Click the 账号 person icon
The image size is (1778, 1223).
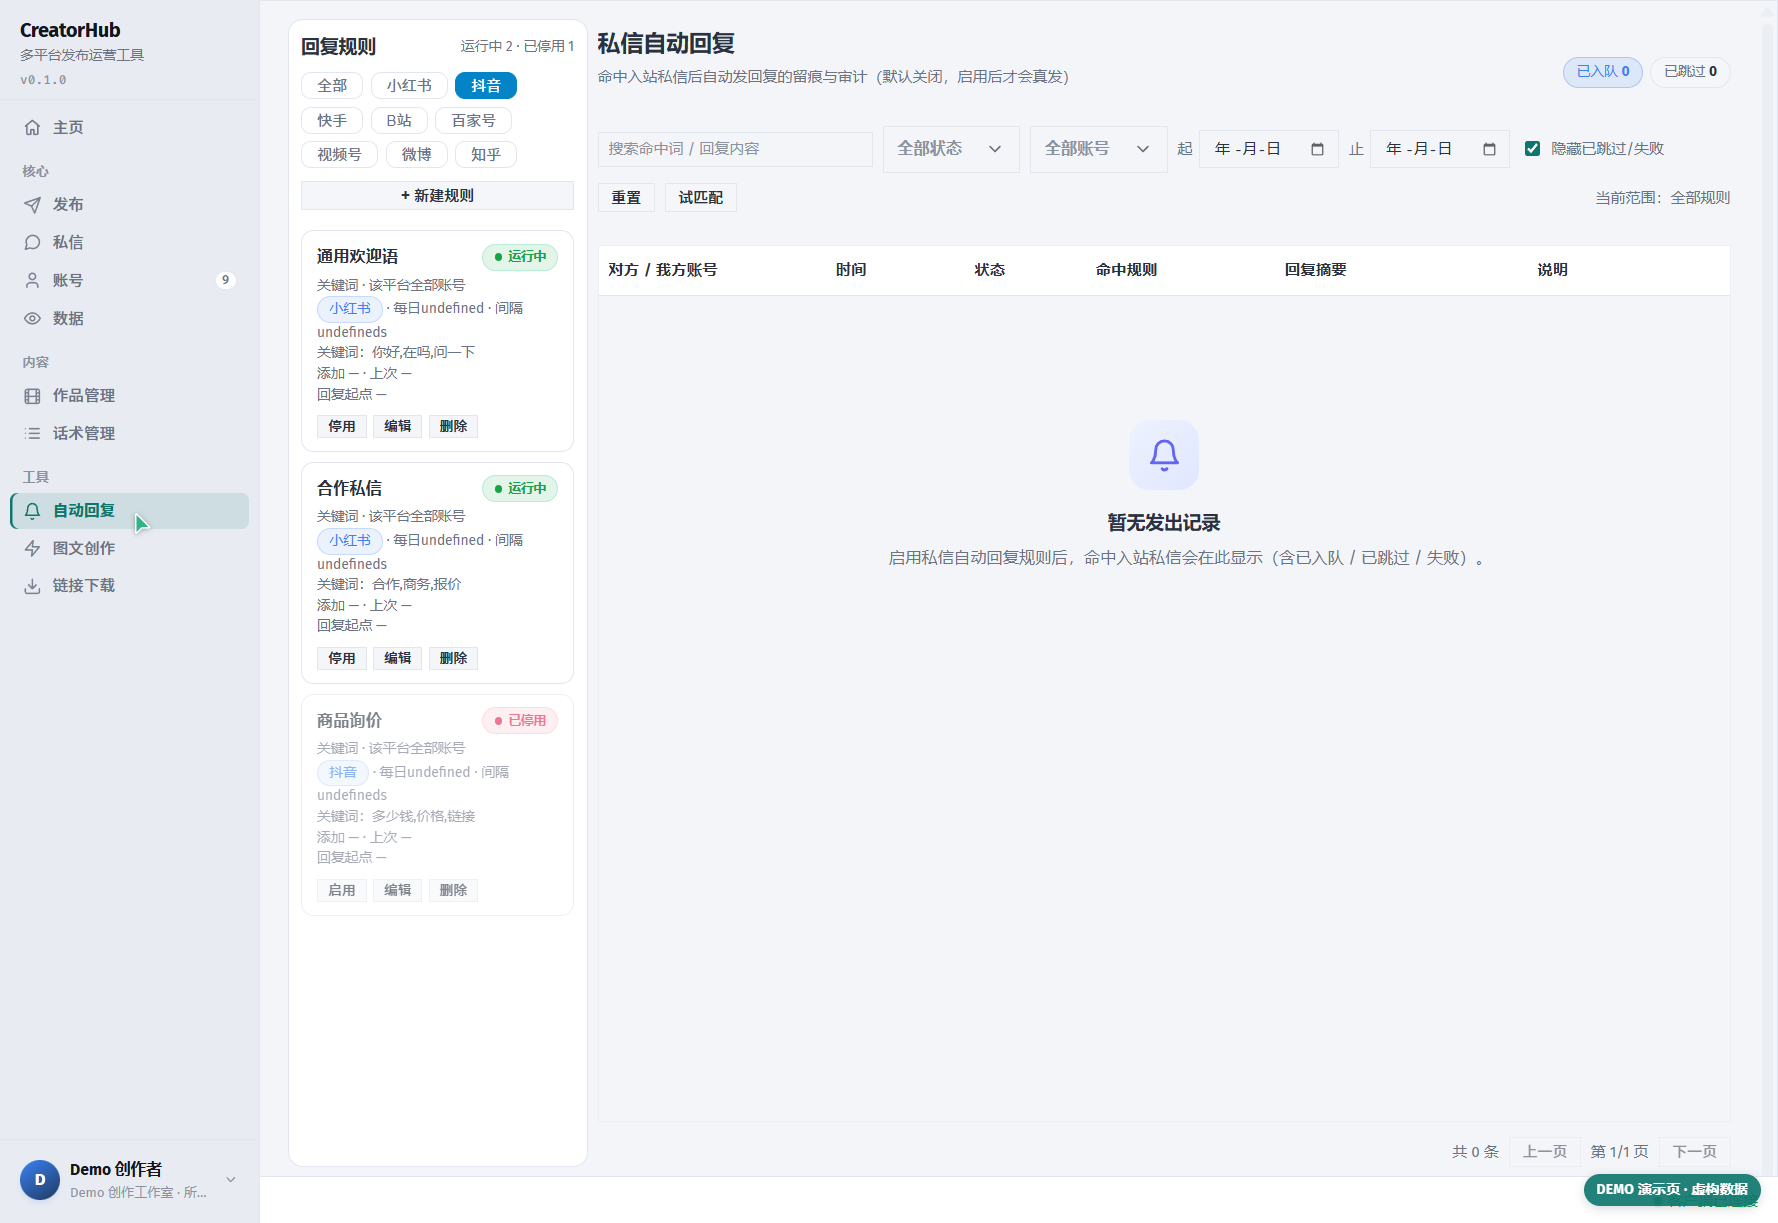32,281
